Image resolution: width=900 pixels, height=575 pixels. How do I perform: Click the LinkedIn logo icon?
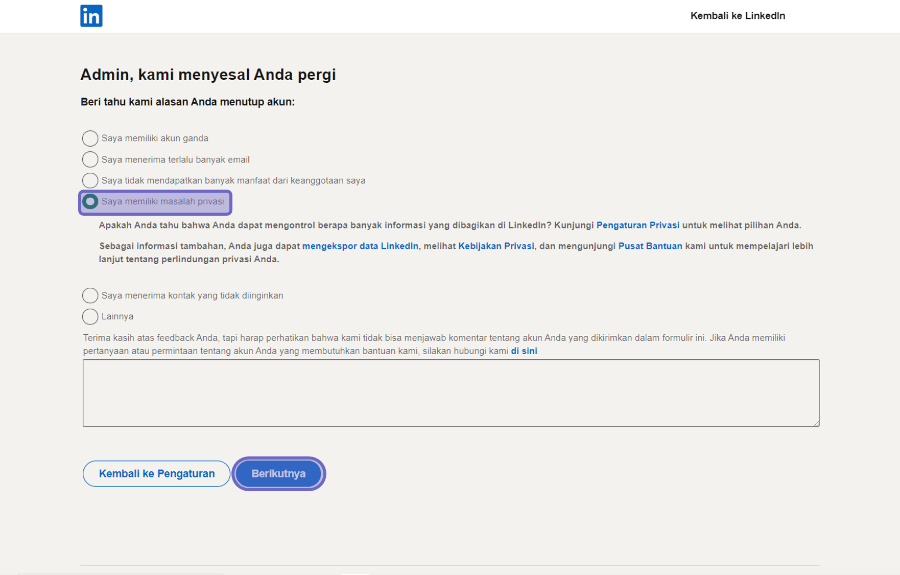(91, 16)
